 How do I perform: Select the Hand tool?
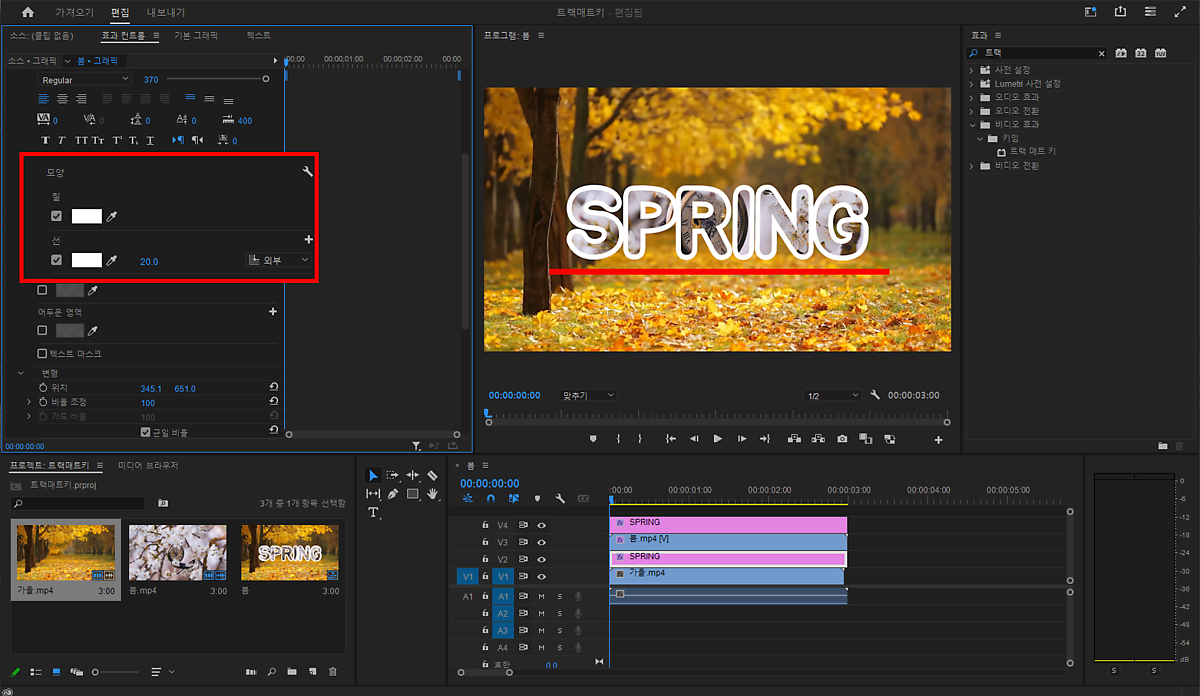(x=432, y=494)
